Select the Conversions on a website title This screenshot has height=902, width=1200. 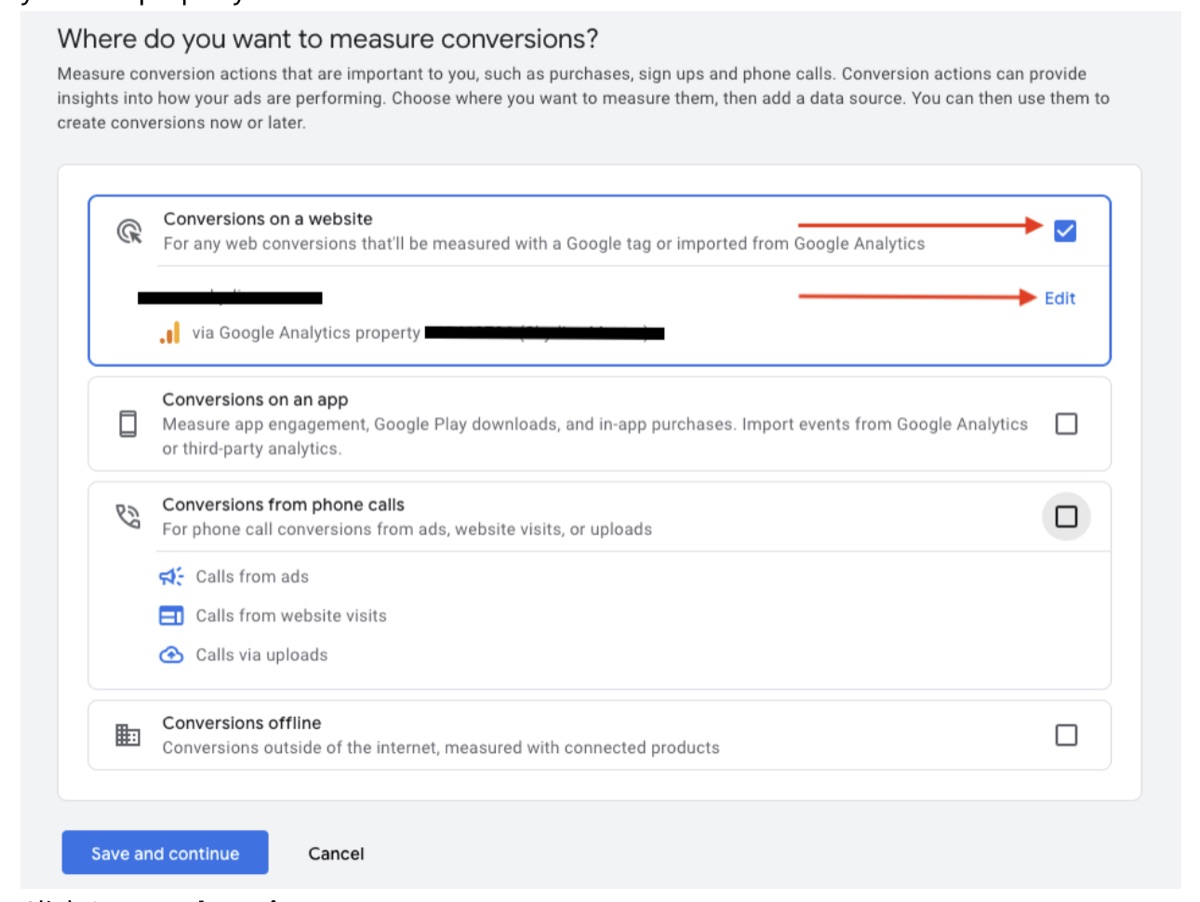pyautogui.click(x=268, y=219)
